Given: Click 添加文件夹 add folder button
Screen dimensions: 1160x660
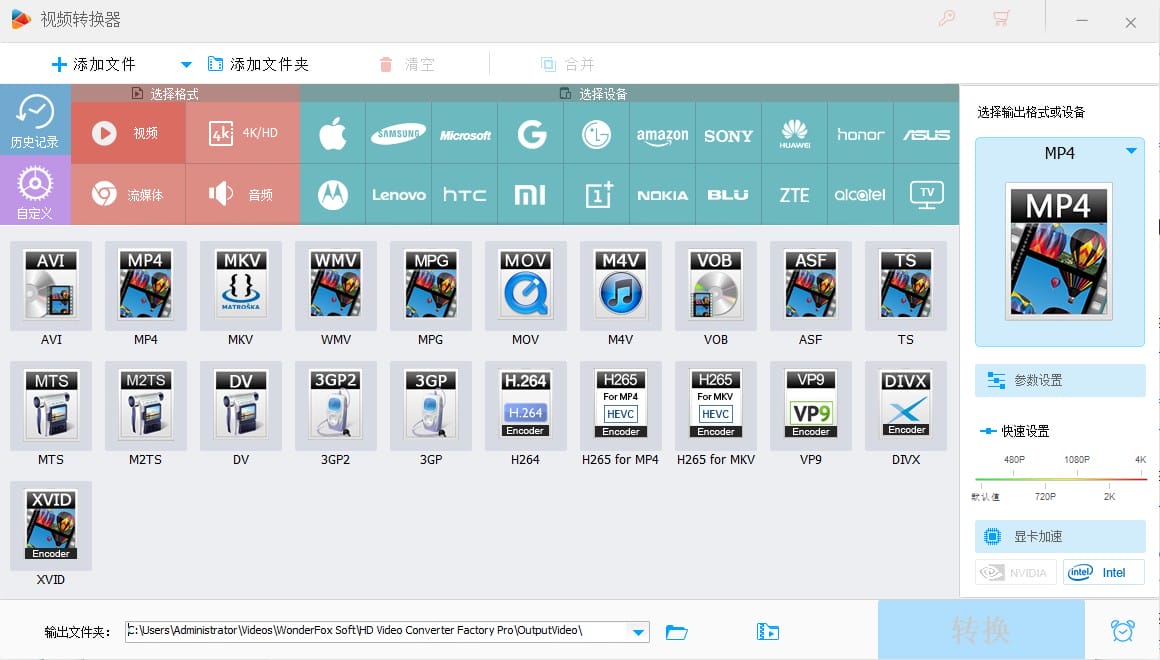Looking at the screenshot, I should [x=258, y=64].
